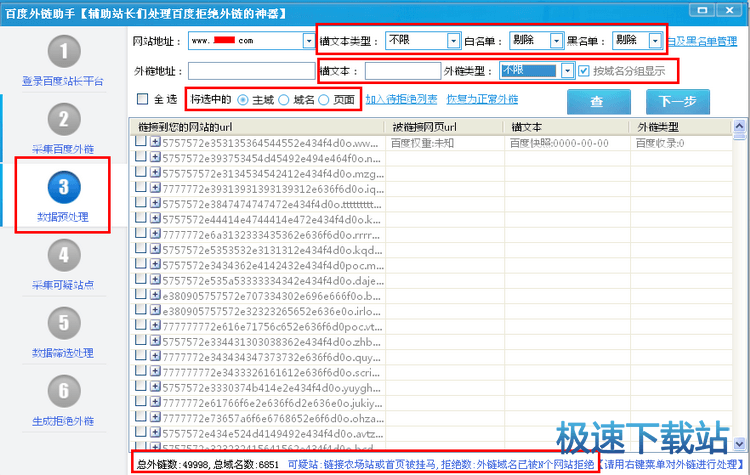Select step 3 数据预处理

[64, 196]
